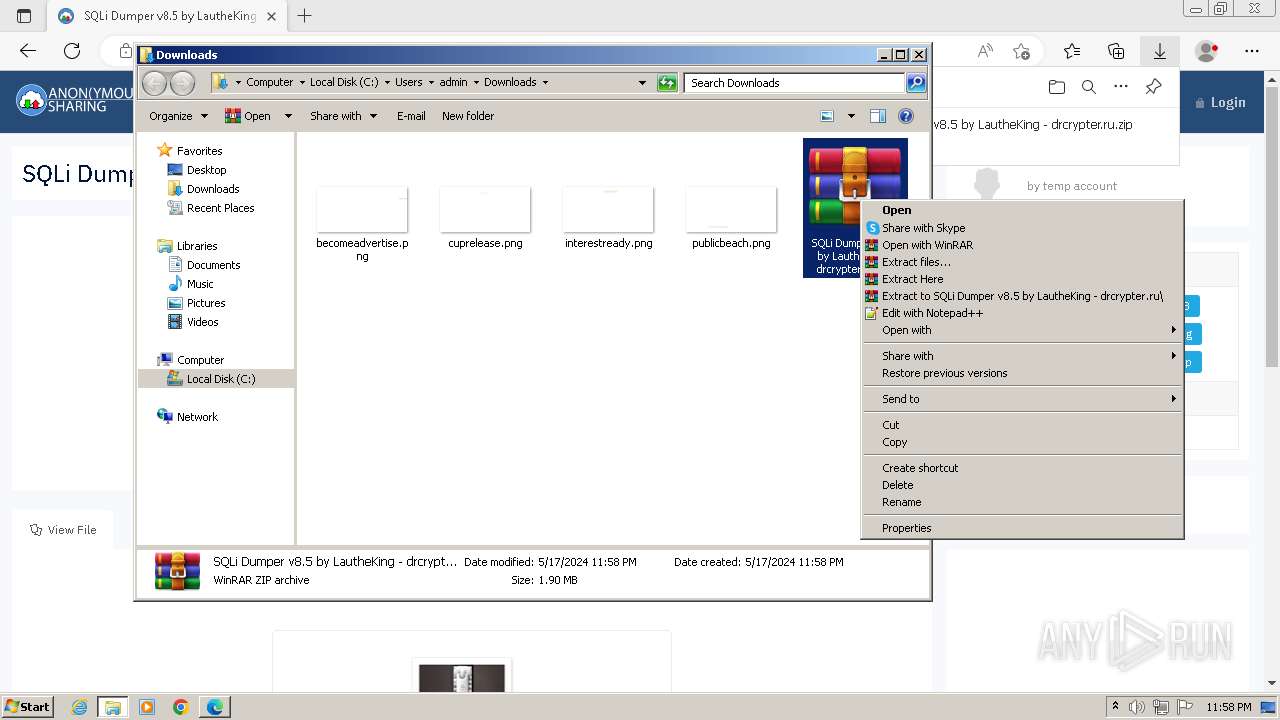Add this page to favorites star

point(1021,50)
